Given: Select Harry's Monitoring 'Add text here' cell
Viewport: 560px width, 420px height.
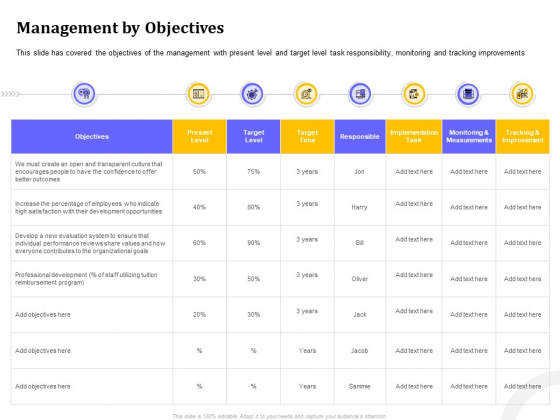Looking at the screenshot, I should 469,207.
